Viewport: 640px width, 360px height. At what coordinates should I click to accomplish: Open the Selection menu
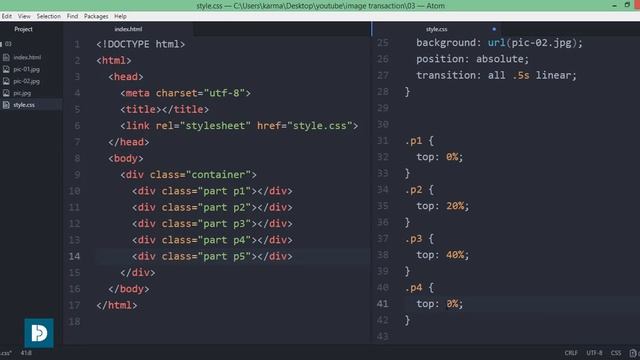(49, 16)
